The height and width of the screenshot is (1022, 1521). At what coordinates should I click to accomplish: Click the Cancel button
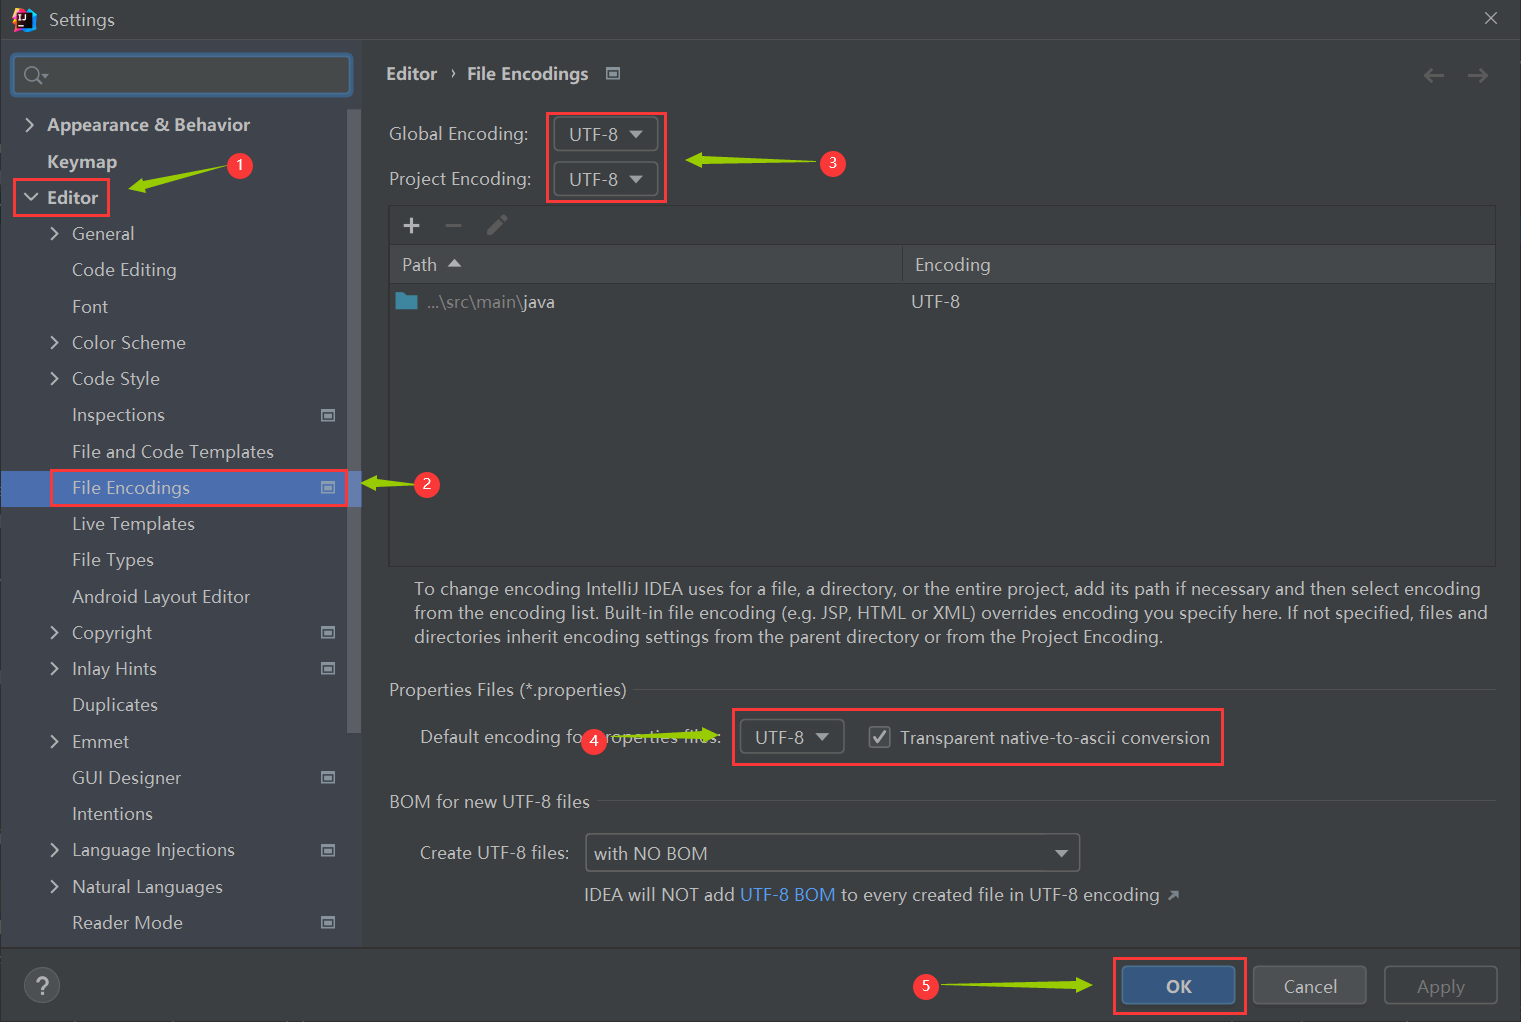(x=1310, y=986)
